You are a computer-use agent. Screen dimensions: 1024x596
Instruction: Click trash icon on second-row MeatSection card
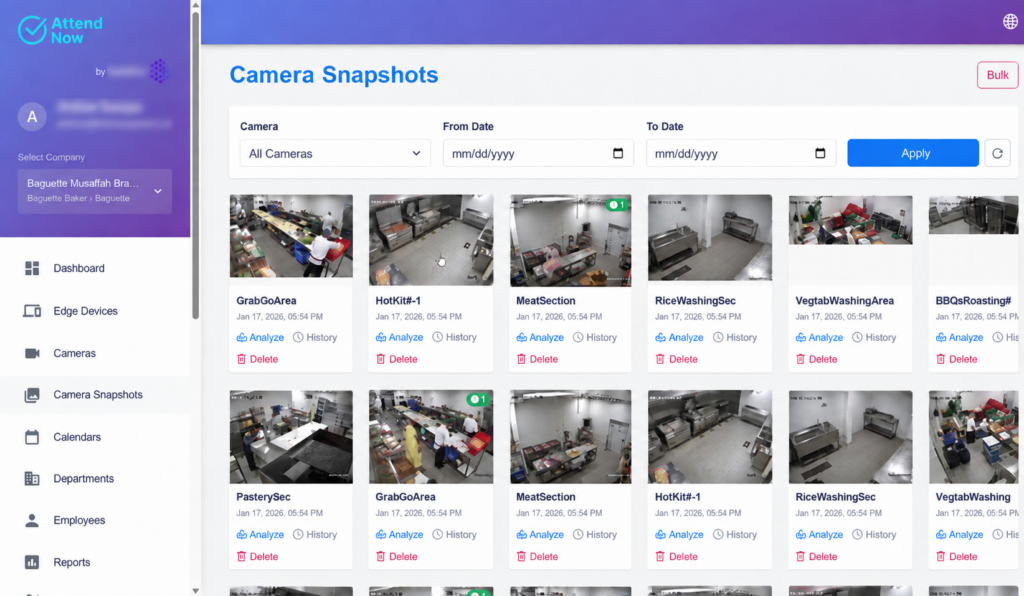click(x=521, y=556)
